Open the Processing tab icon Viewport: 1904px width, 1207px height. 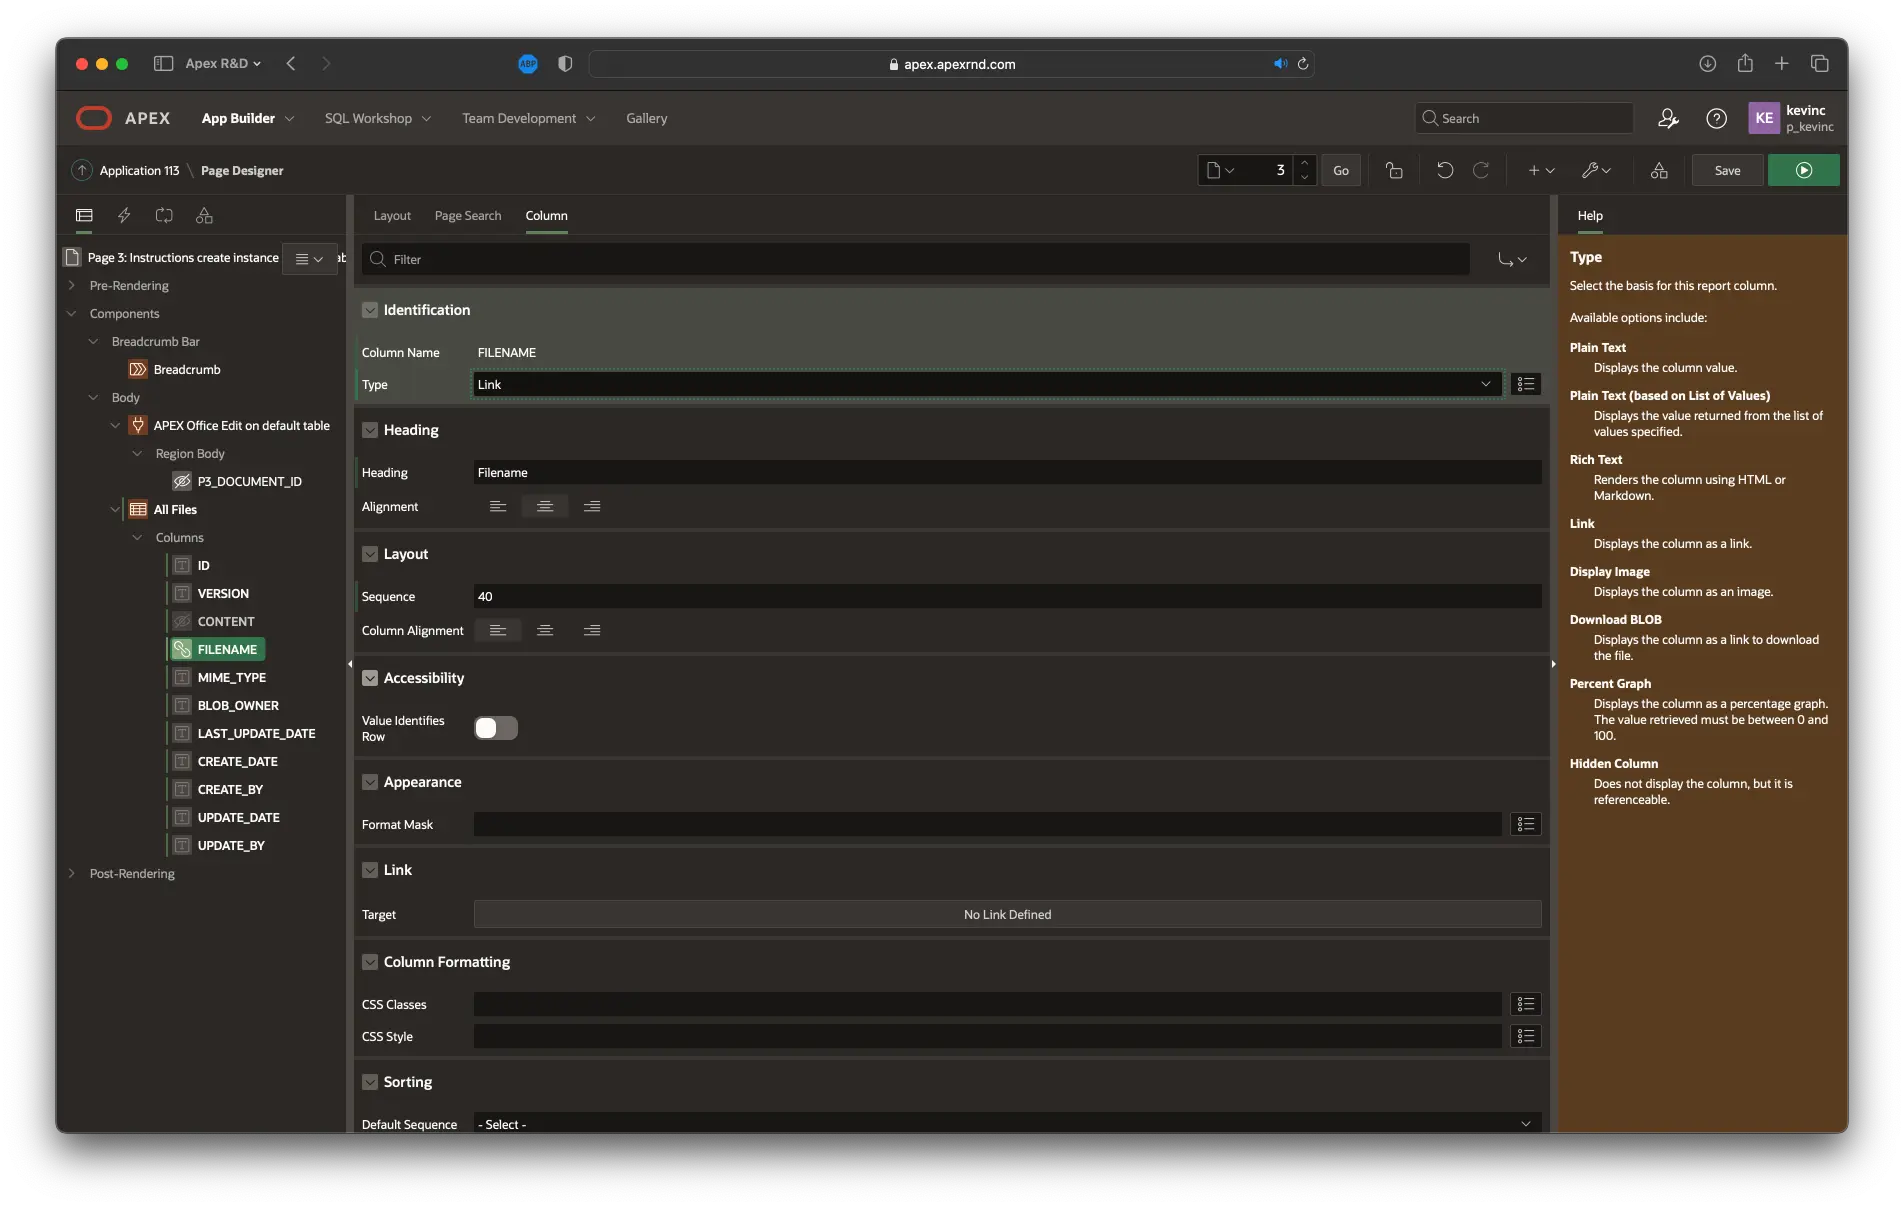click(164, 215)
